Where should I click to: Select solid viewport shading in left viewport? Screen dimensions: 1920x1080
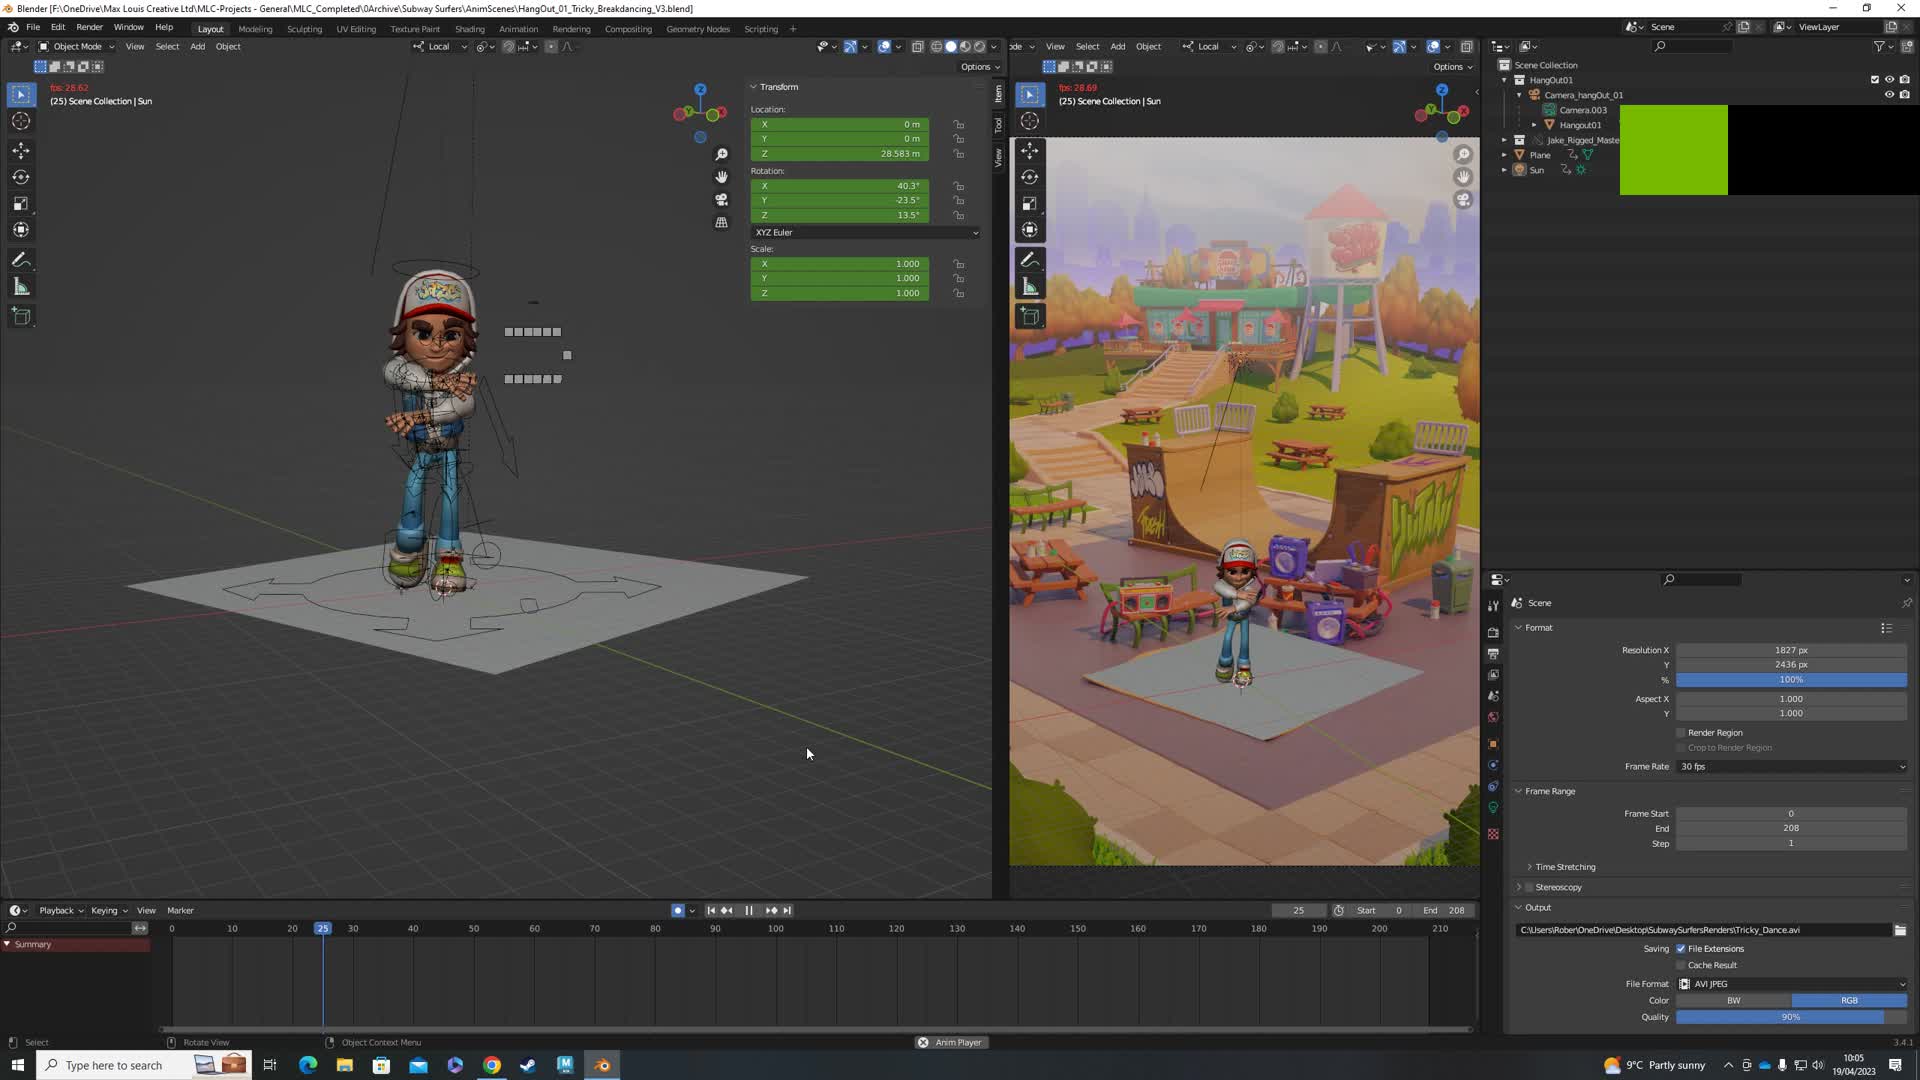(x=951, y=46)
